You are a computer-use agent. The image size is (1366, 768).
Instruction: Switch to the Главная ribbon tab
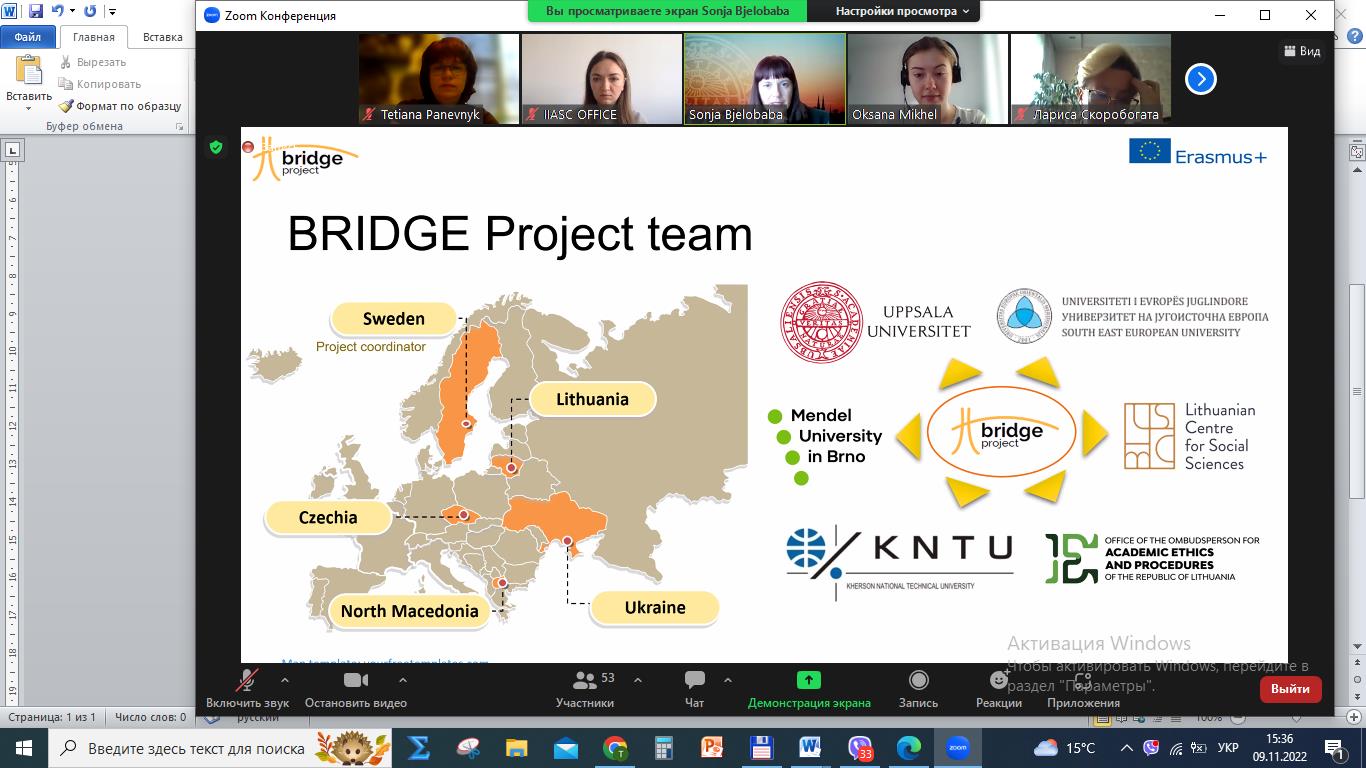click(93, 37)
